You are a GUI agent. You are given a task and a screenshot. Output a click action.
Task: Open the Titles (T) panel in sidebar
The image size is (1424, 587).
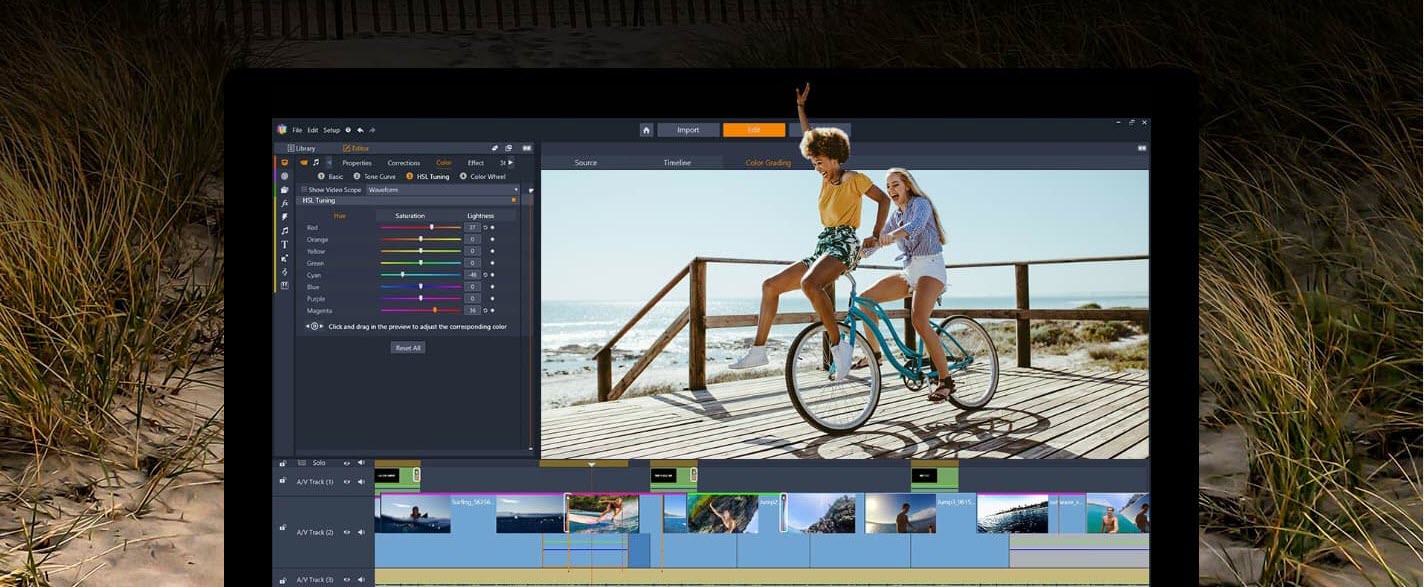coord(284,244)
